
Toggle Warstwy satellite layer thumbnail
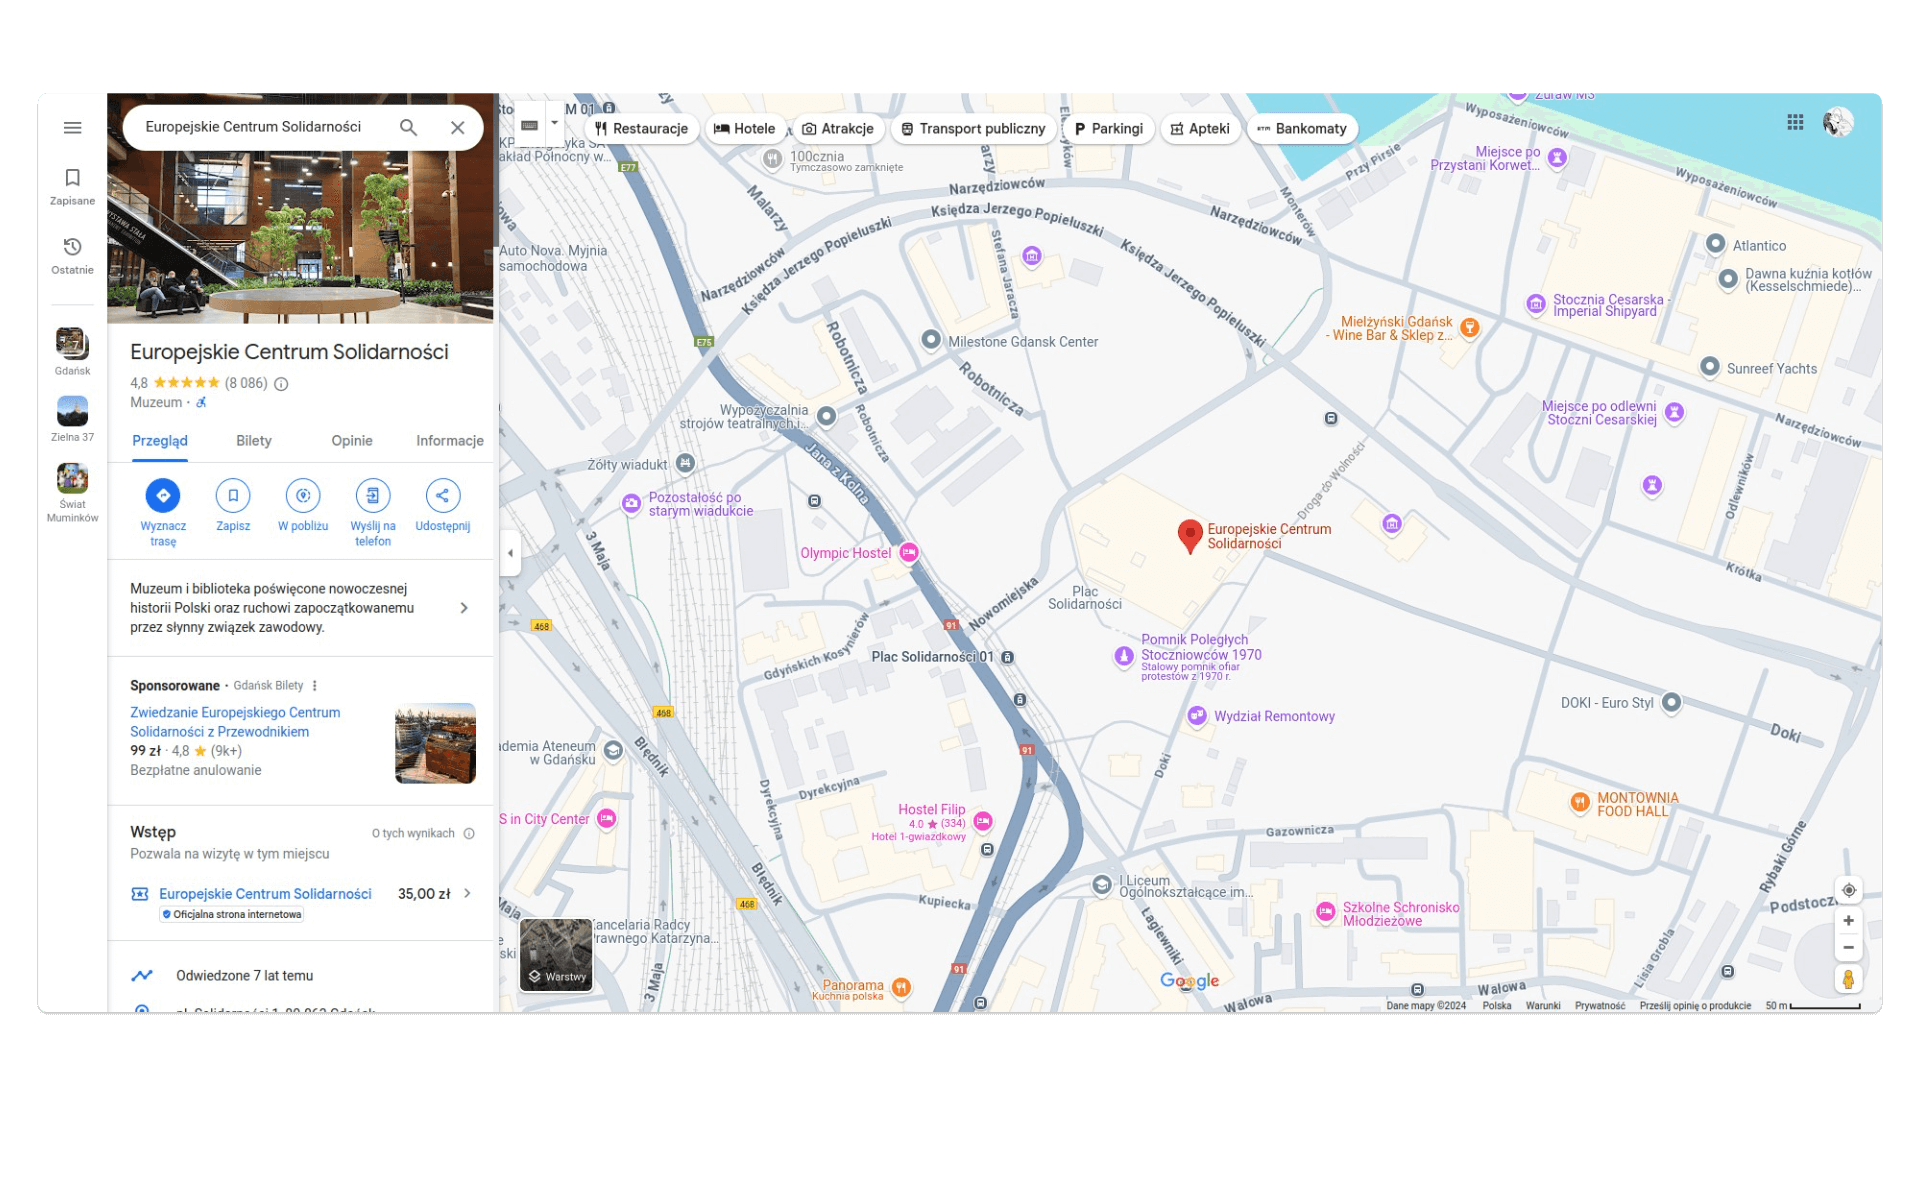[556, 955]
